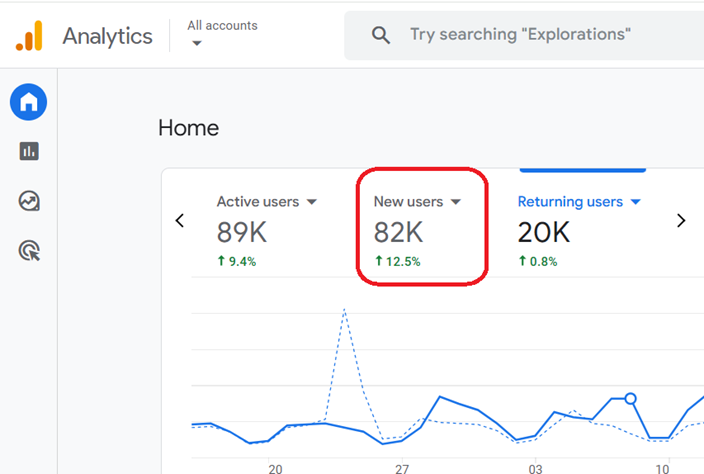Image resolution: width=704 pixels, height=474 pixels.
Task: Go to next metric cards arrow
Action: pos(681,220)
